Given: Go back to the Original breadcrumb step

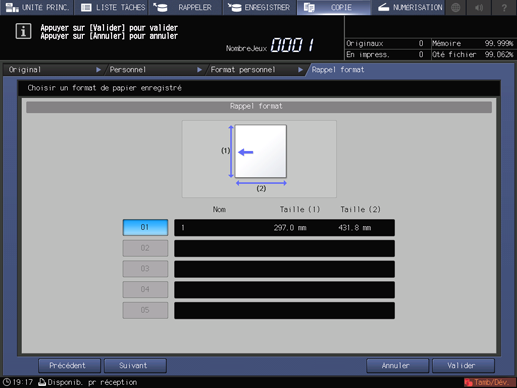Looking at the screenshot, I should 54,70.
